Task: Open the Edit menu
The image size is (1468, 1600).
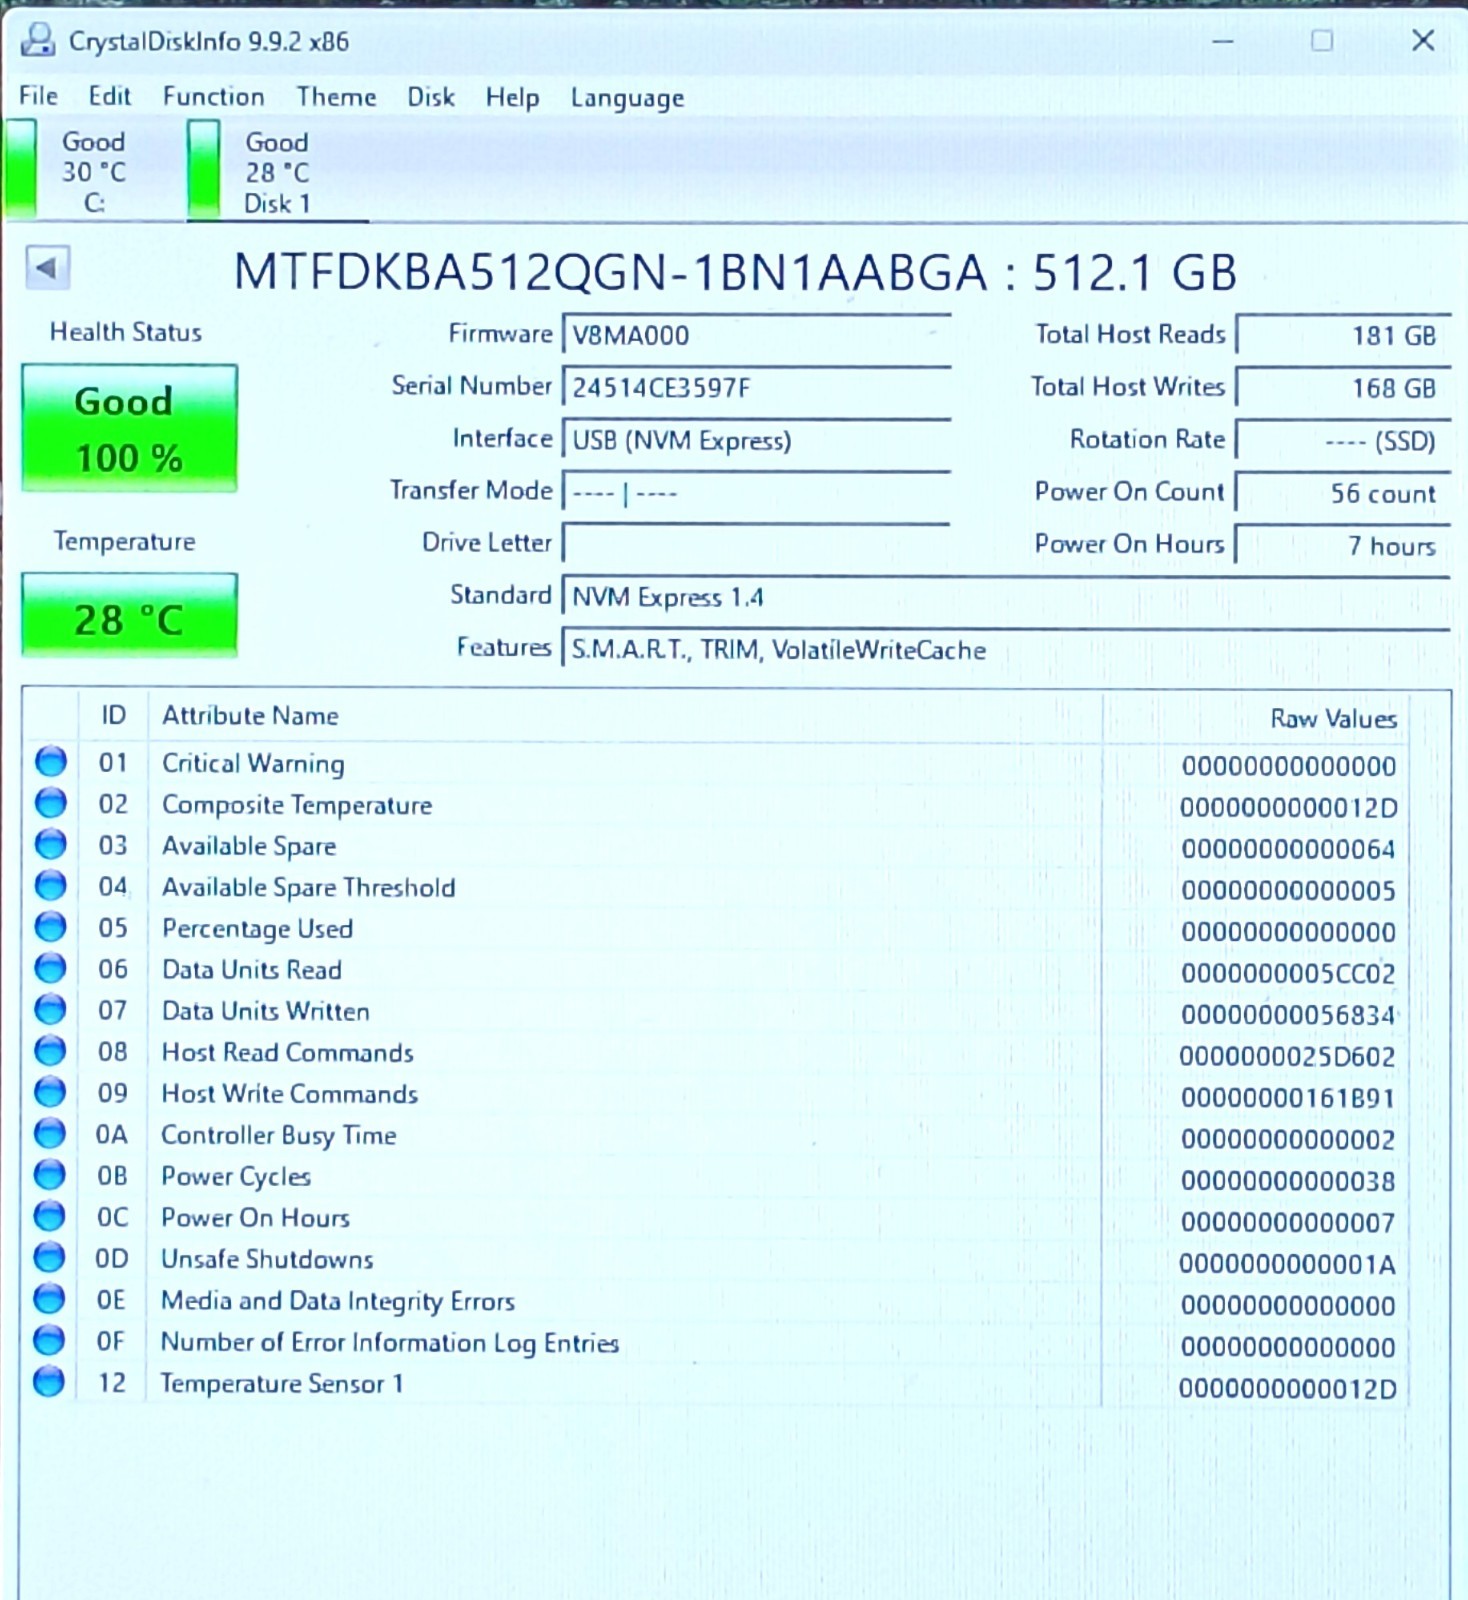Action: [109, 96]
